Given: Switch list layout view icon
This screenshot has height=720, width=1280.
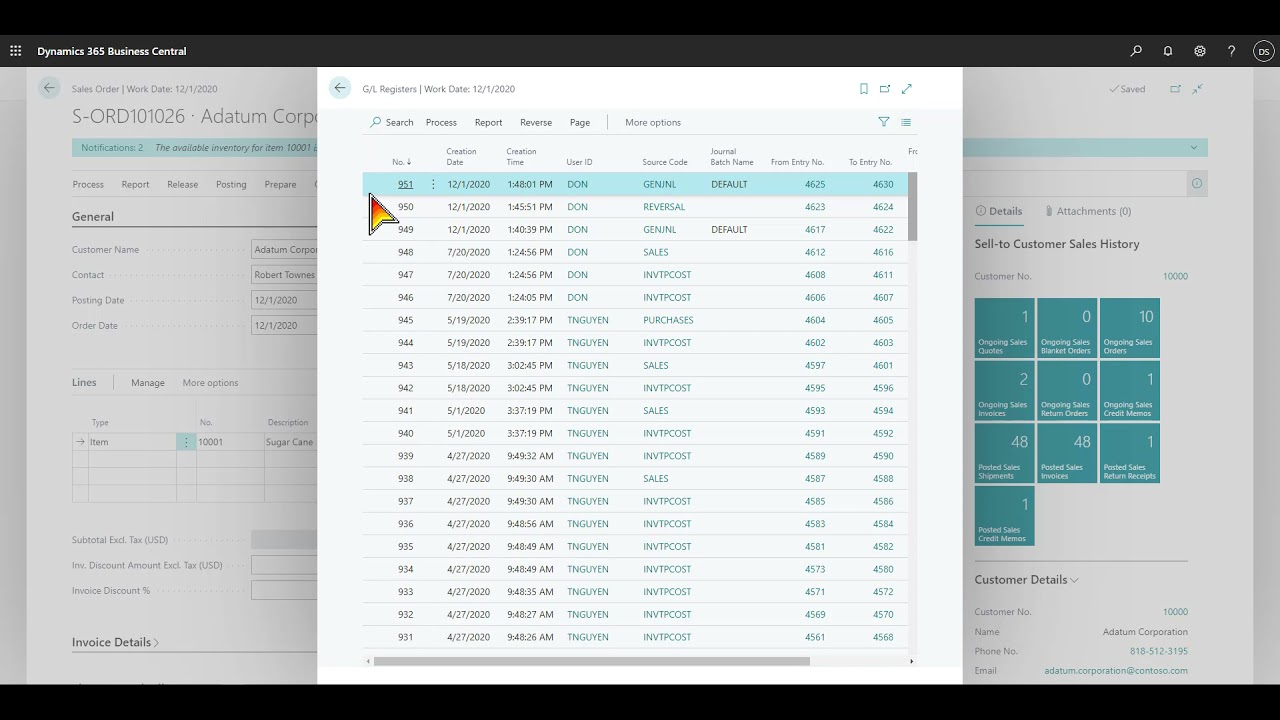Looking at the screenshot, I should tap(906, 122).
